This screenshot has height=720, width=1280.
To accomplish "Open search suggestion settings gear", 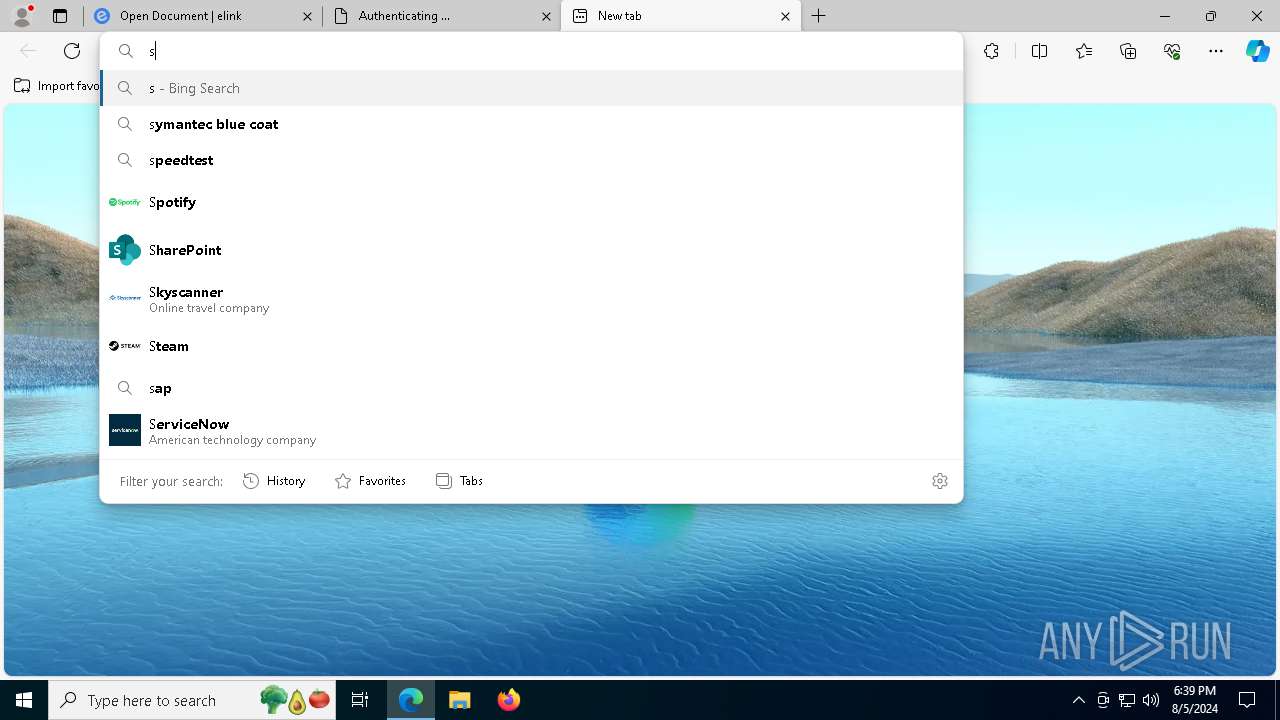I will [x=940, y=481].
